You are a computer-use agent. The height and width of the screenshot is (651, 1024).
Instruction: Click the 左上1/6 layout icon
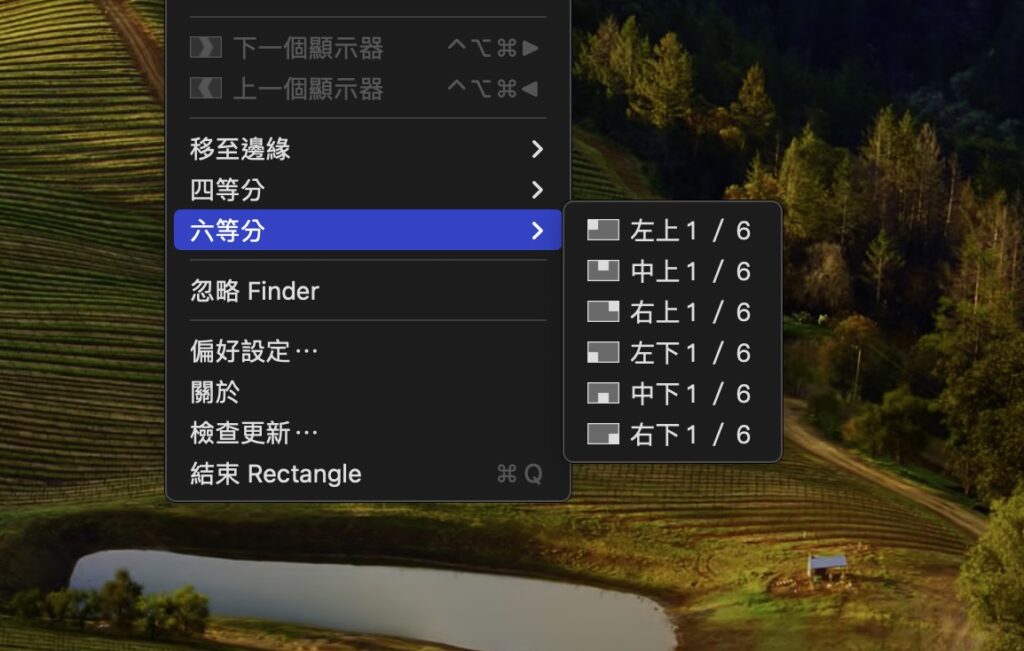[x=603, y=230]
